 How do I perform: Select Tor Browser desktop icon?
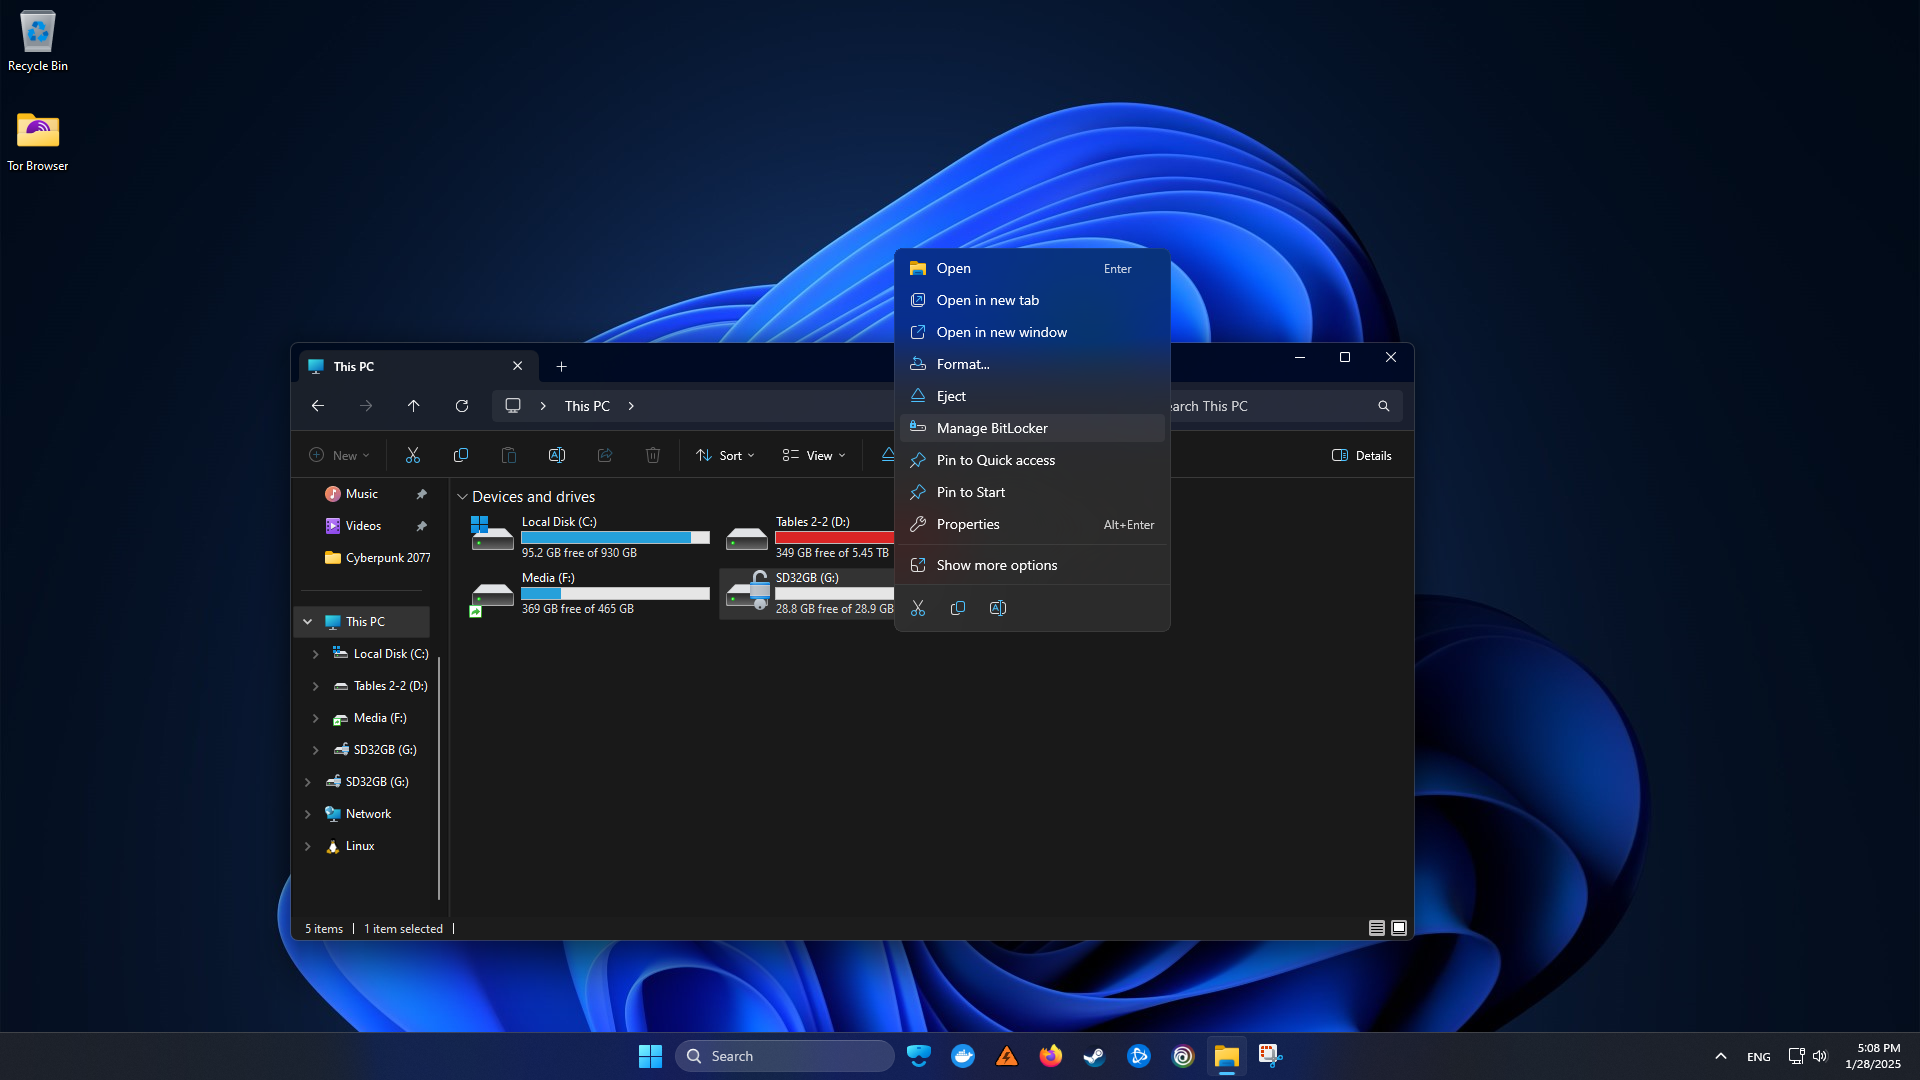(38, 141)
